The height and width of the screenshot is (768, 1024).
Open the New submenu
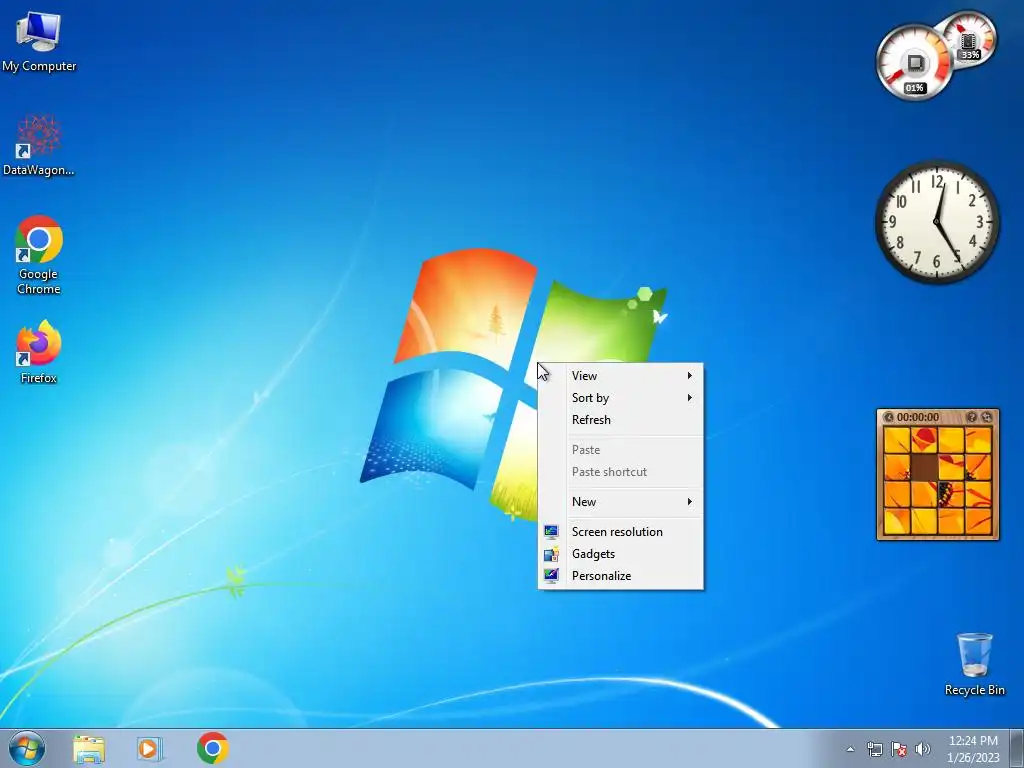pos(620,502)
